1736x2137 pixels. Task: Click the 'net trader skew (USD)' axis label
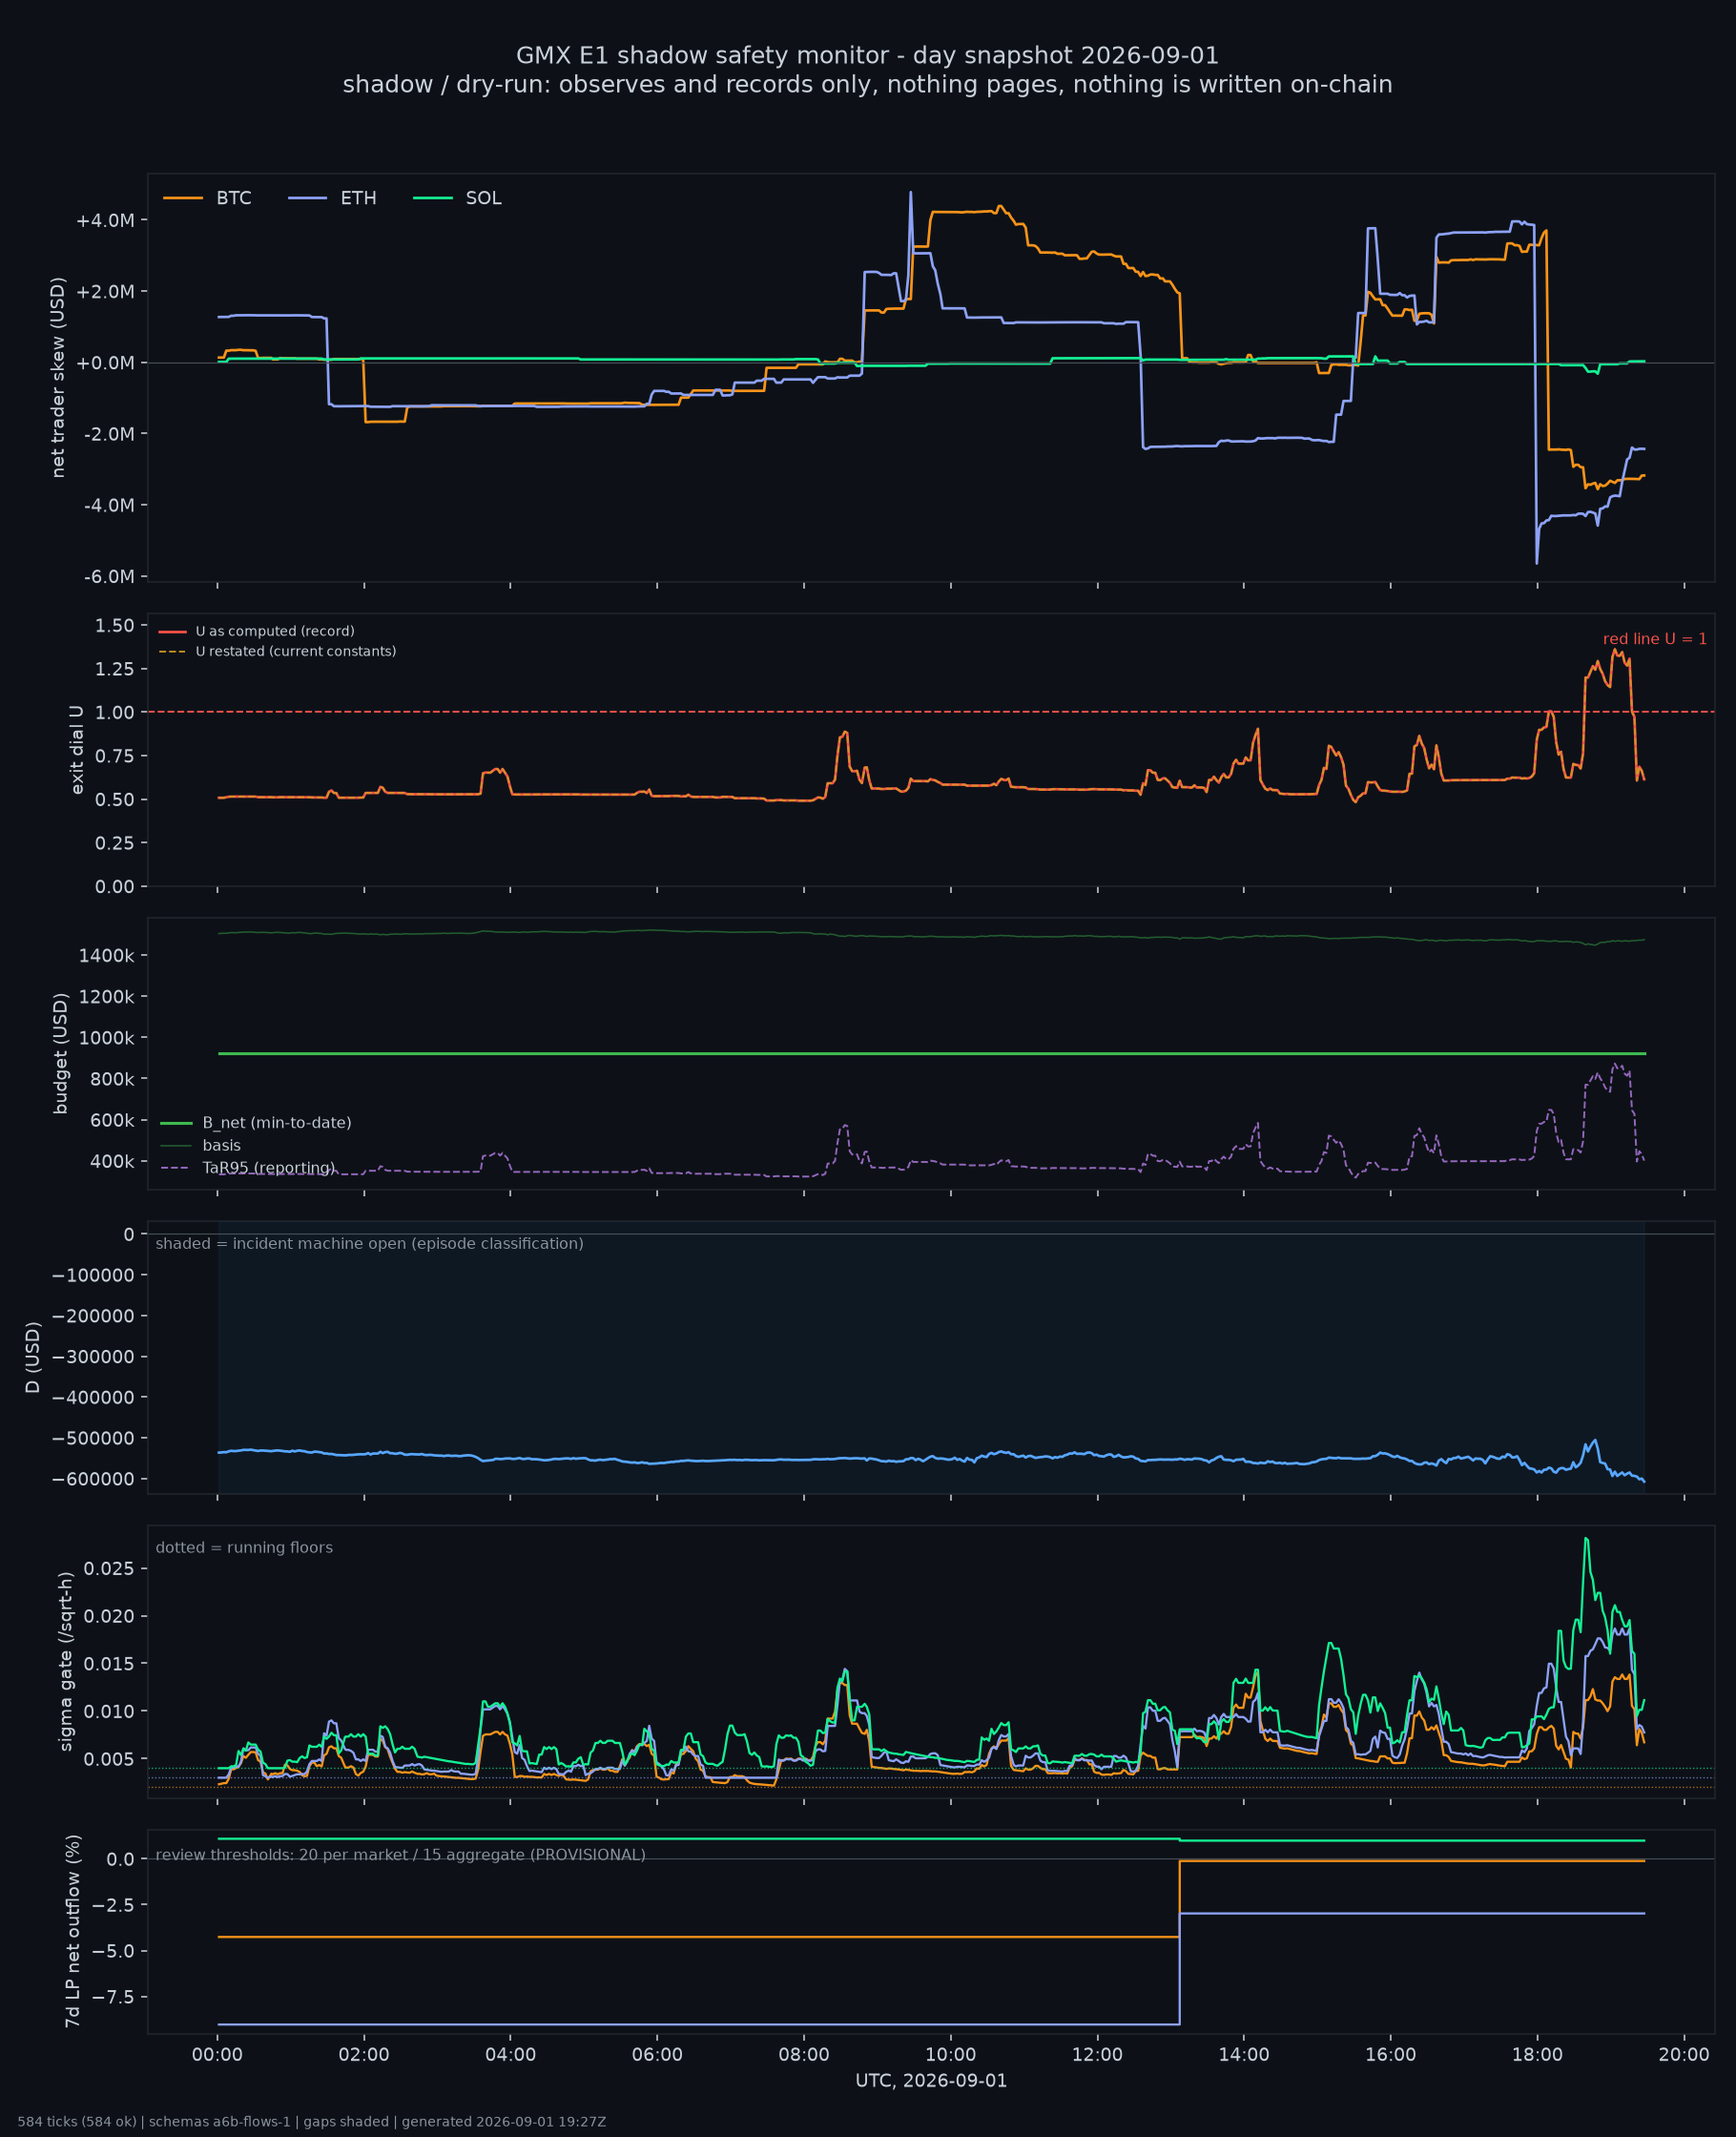click(x=58, y=378)
